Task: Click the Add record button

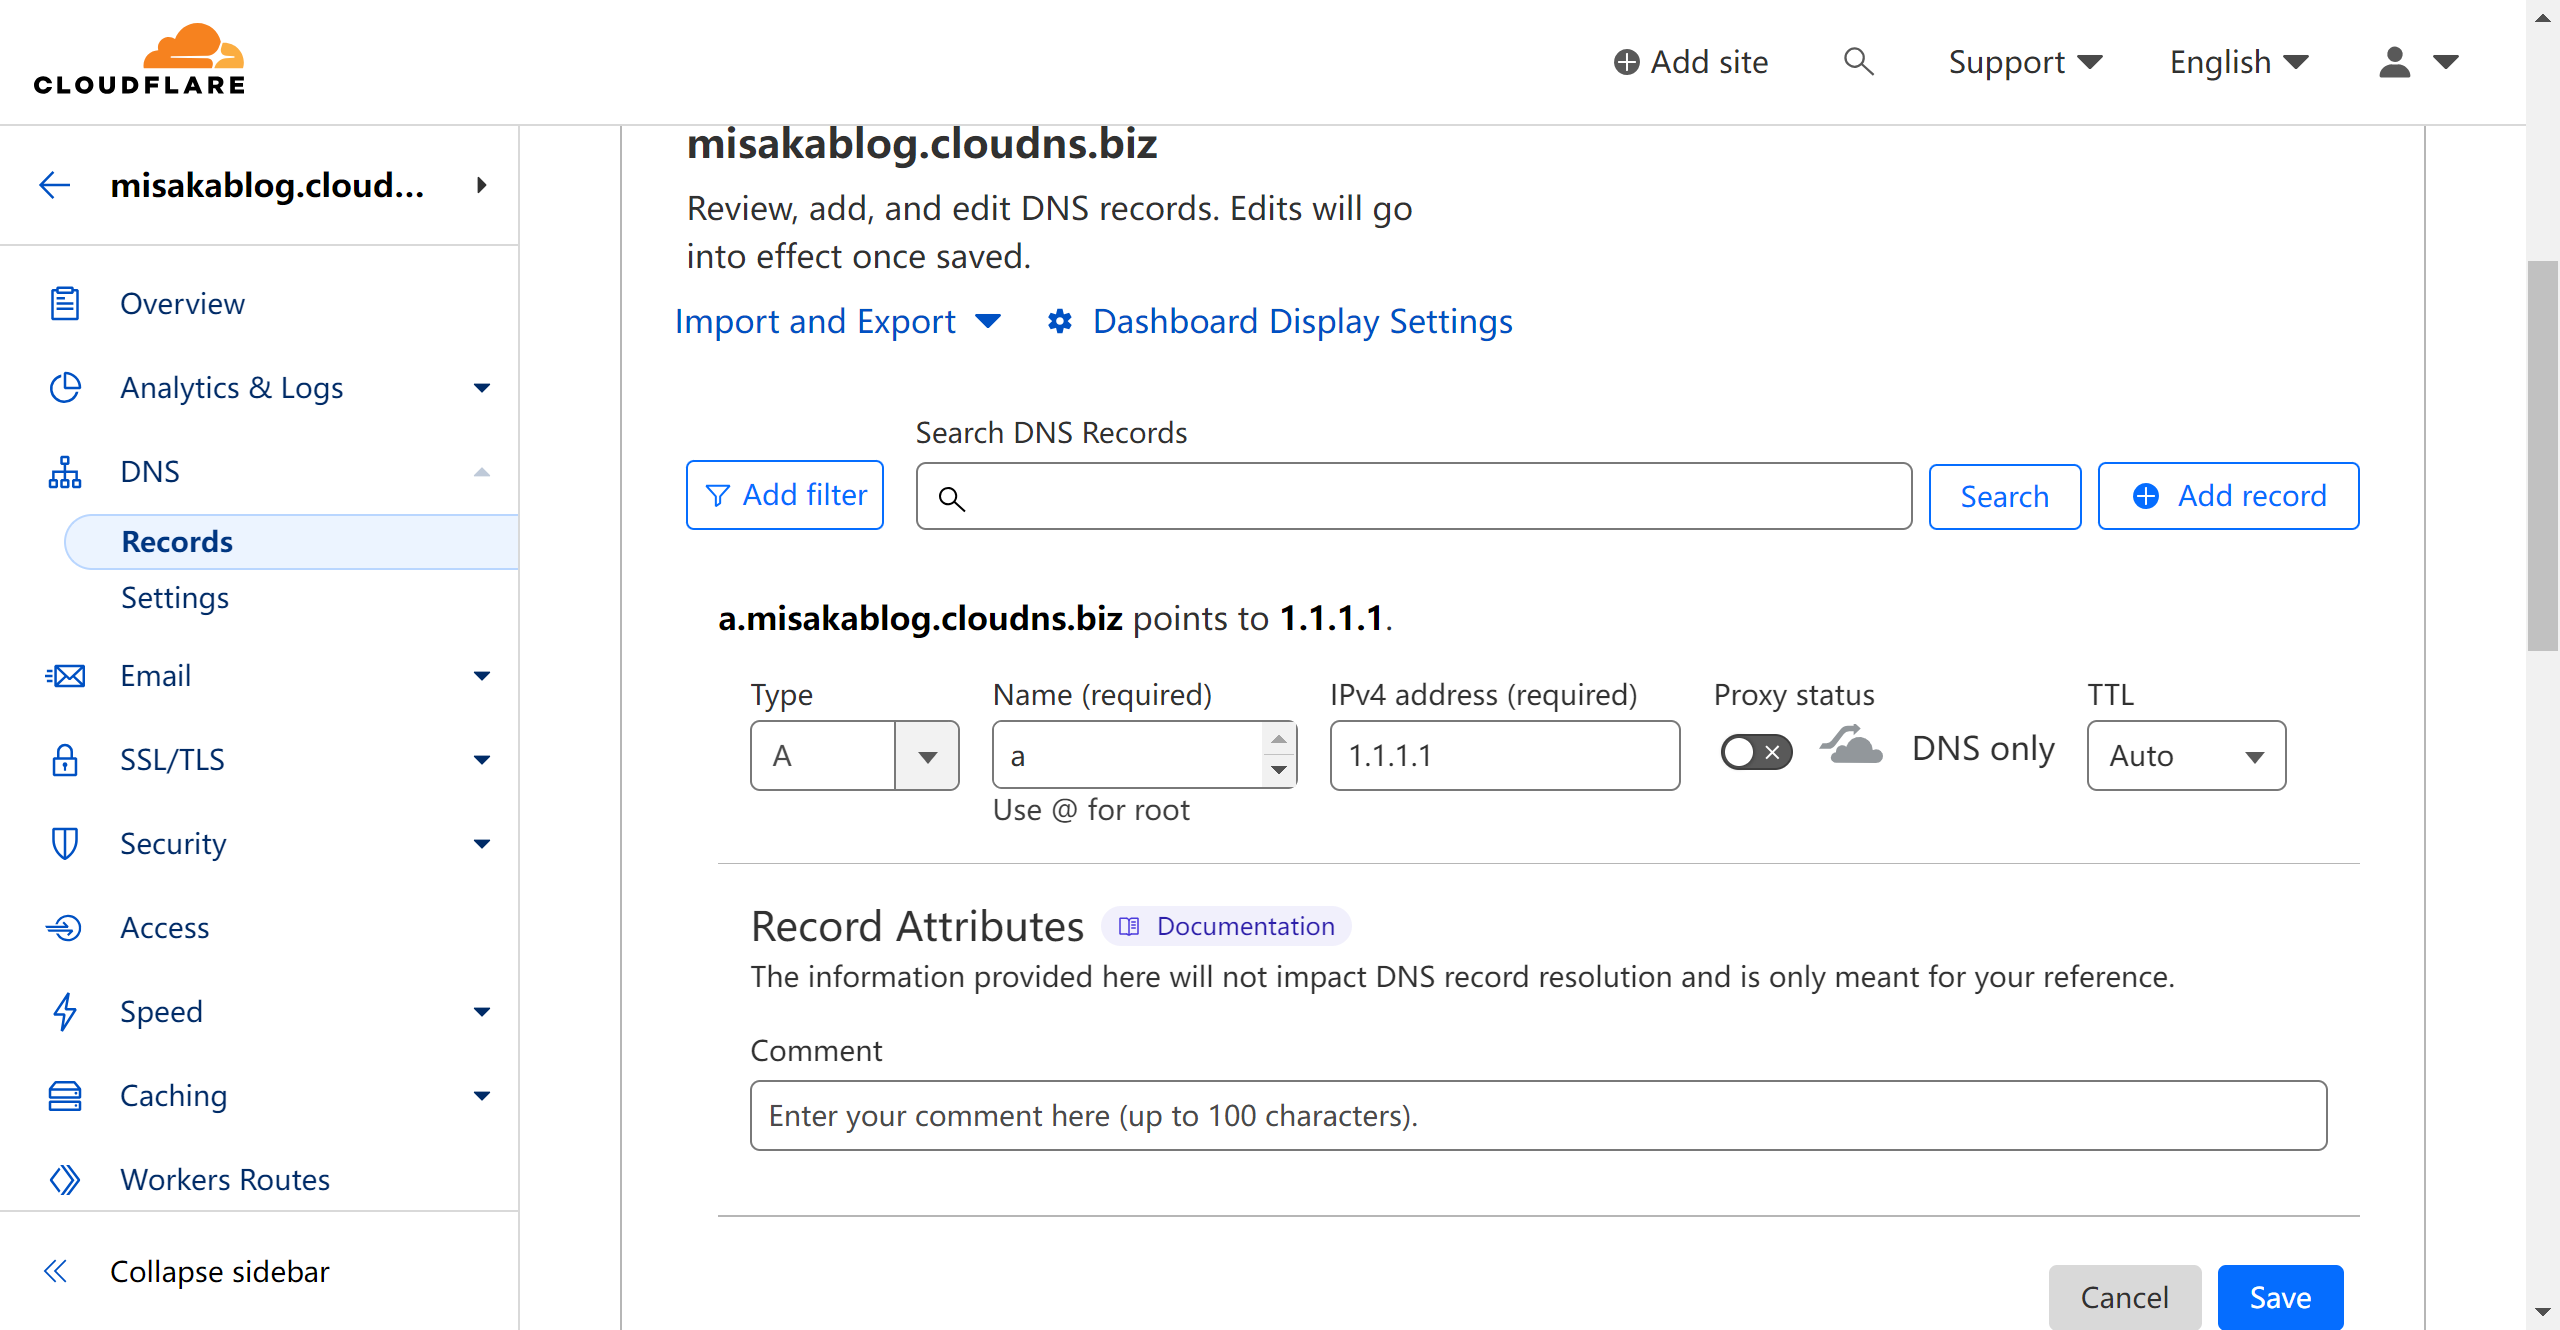Action: click(x=2228, y=495)
